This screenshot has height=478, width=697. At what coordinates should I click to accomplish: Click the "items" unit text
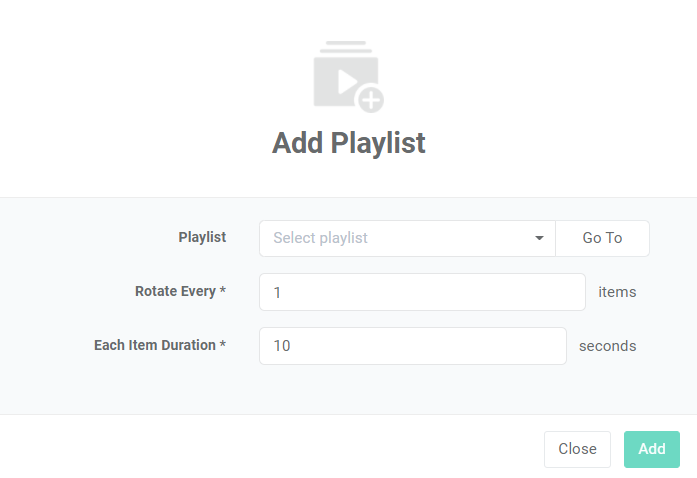[617, 292]
